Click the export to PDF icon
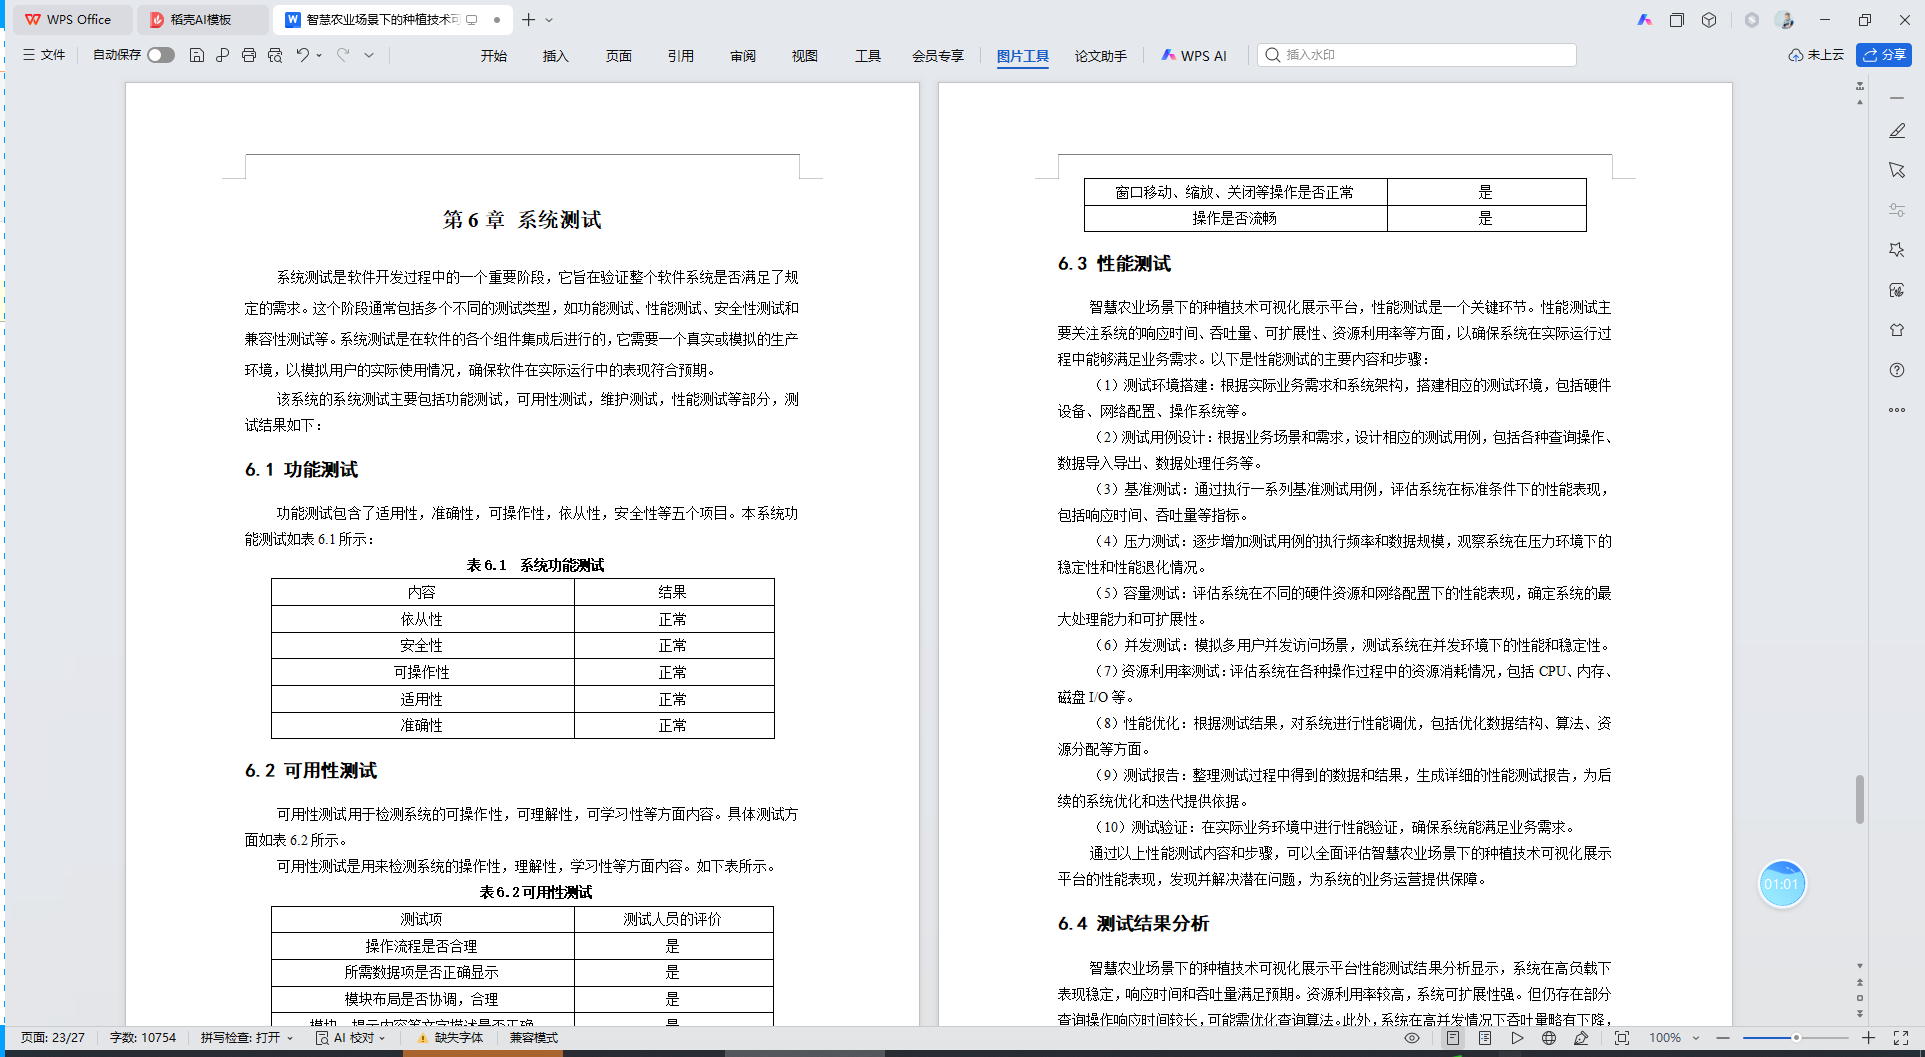 222,55
